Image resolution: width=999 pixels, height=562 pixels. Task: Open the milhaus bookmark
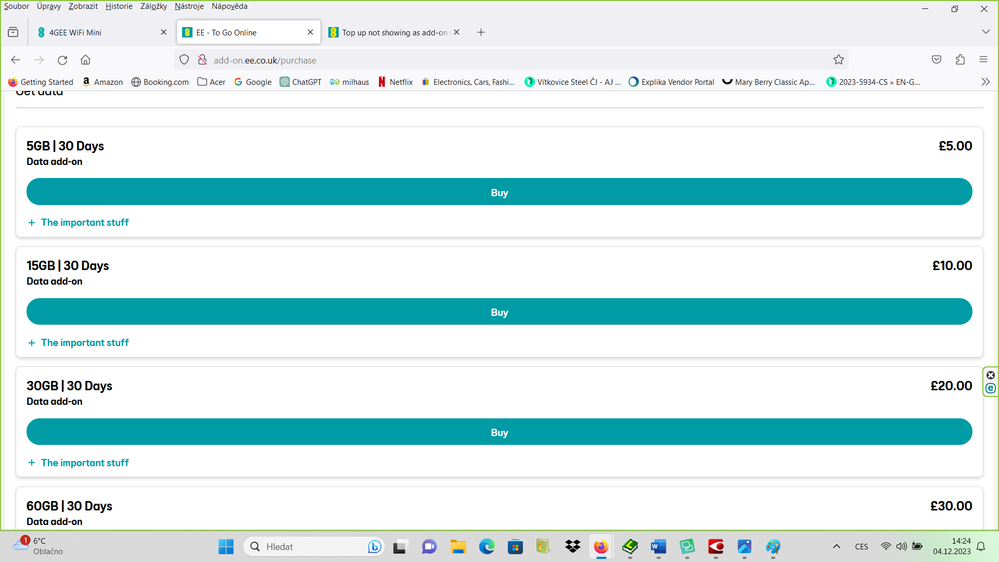[x=349, y=82]
